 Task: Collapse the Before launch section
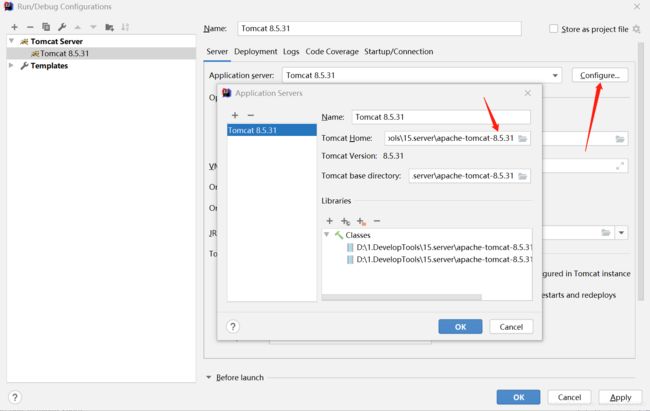point(209,377)
